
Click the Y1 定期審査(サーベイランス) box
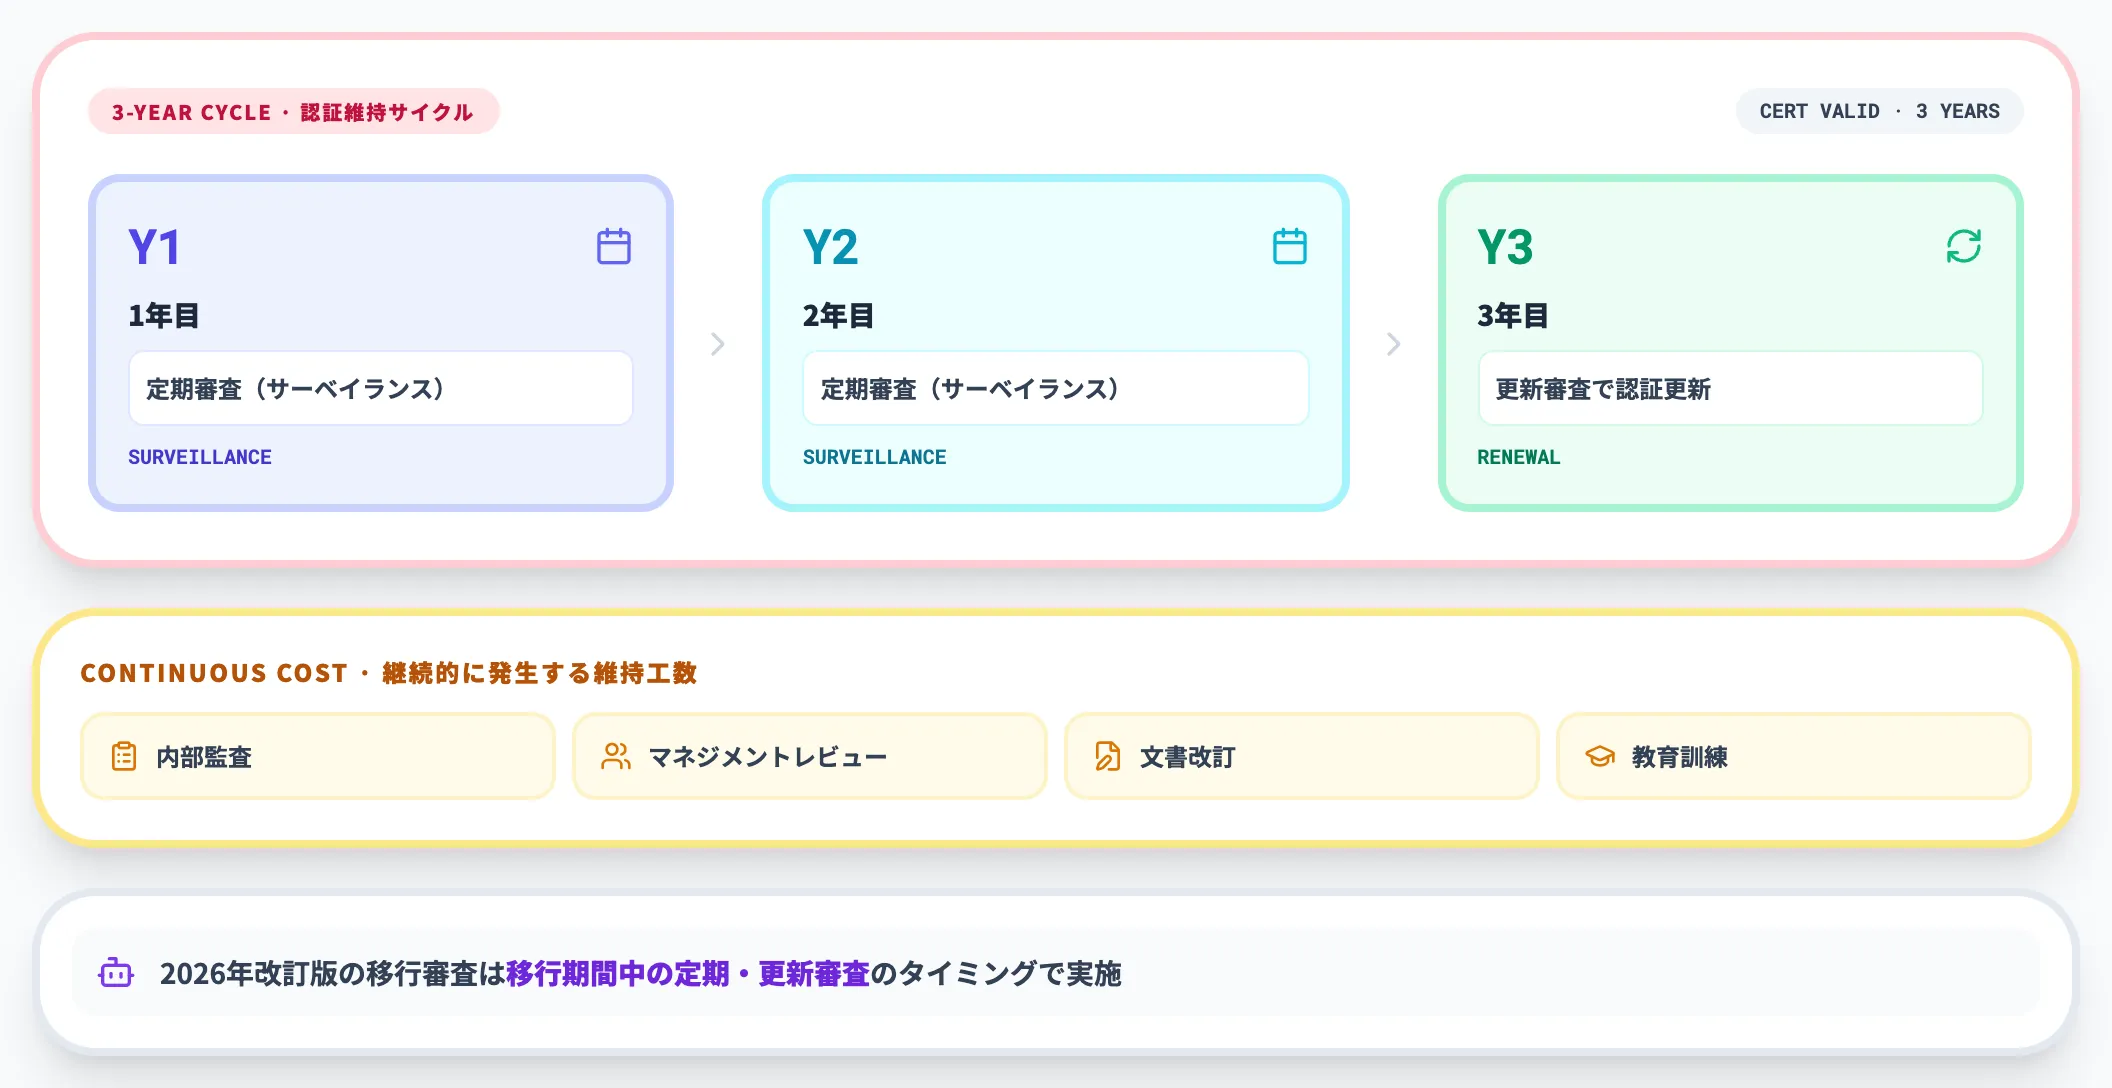tap(381, 388)
